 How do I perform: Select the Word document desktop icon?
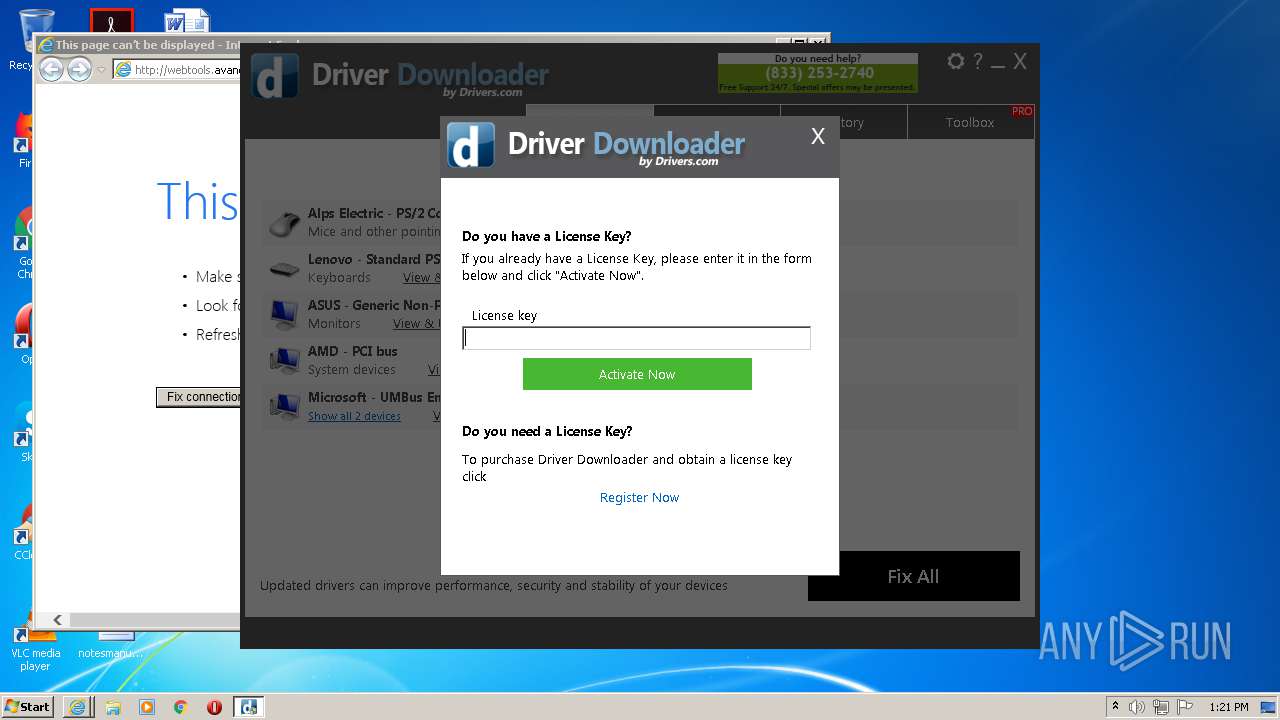[x=187, y=22]
